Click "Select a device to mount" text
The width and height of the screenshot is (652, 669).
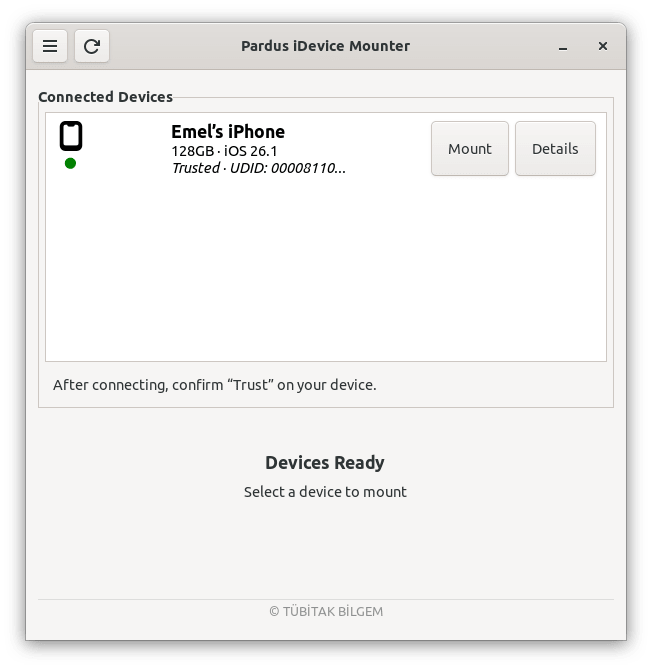pyautogui.click(x=325, y=492)
